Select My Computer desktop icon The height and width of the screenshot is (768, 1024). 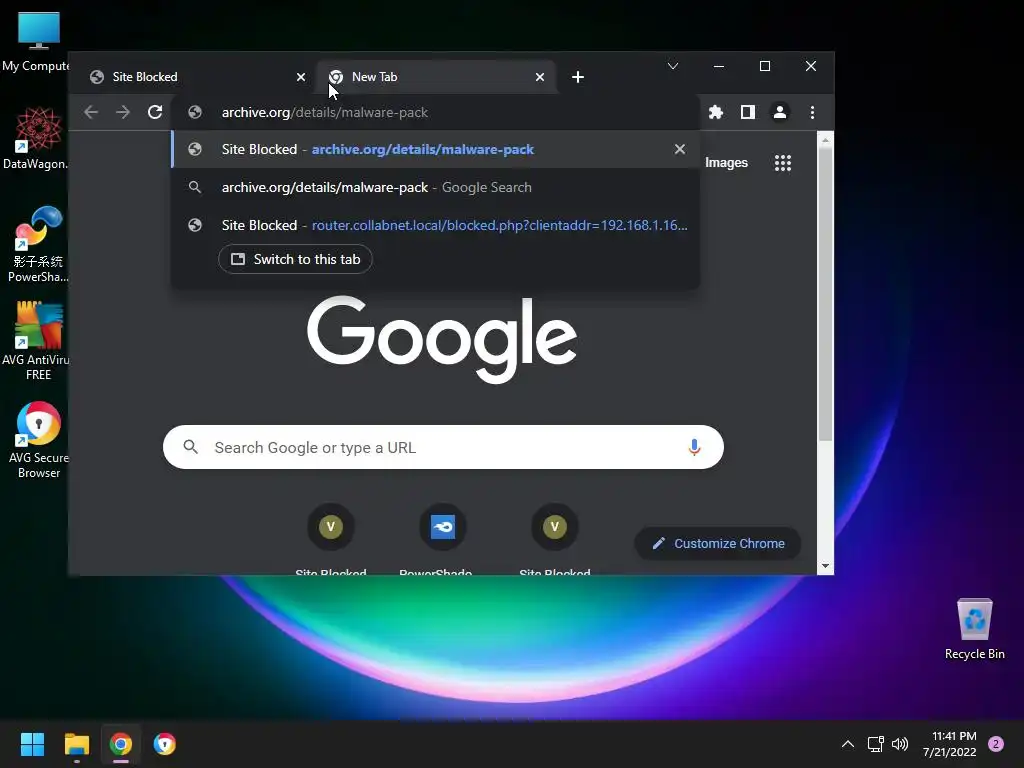[x=38, y=42]
